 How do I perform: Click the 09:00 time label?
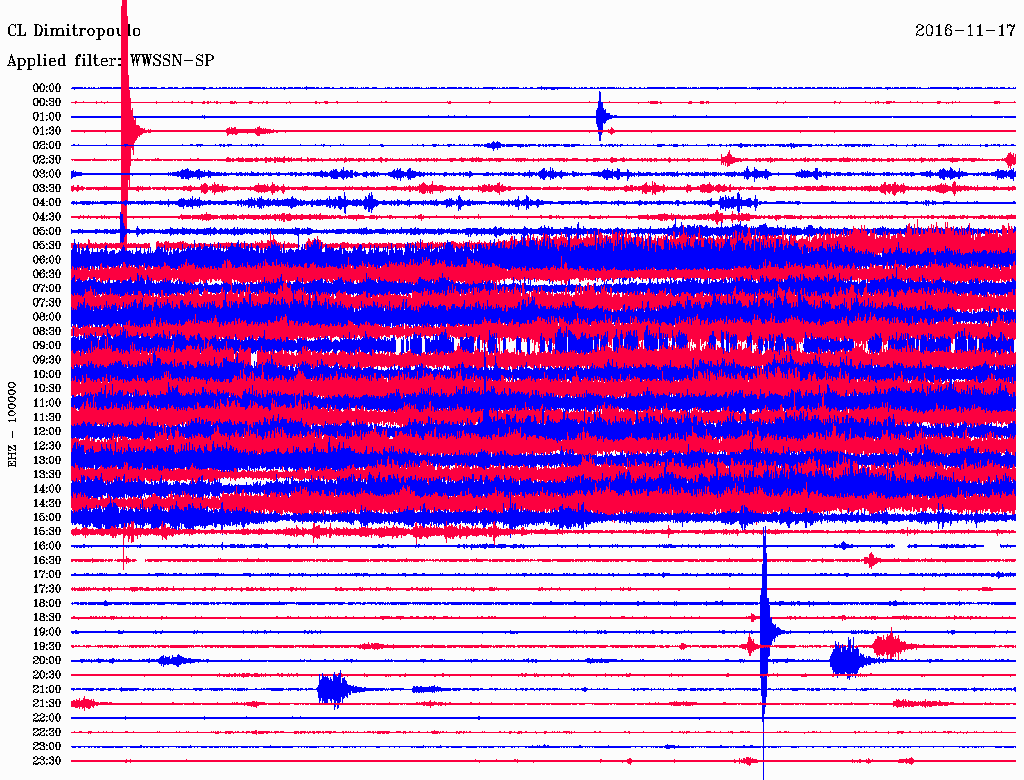click(x=47, y=346)
